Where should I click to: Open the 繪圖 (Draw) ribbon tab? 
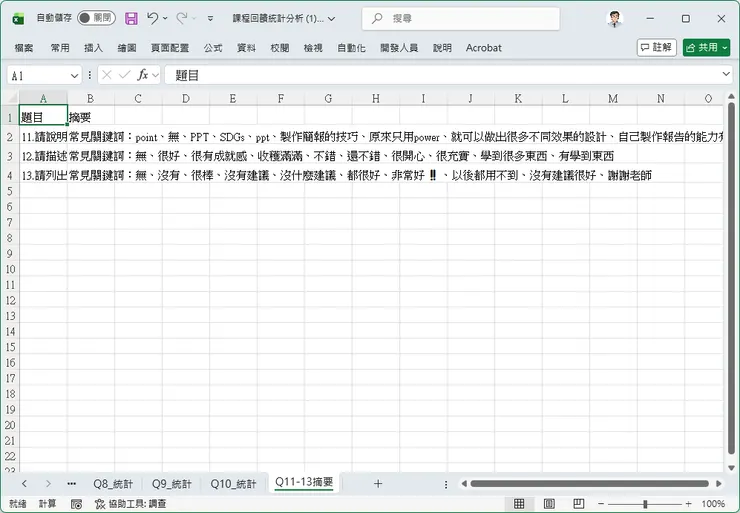127,48
